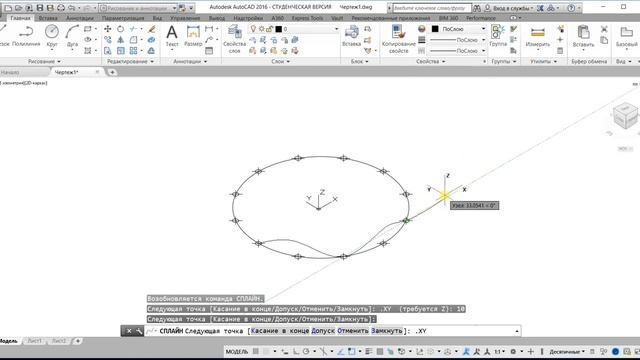The image size is (640, 360).
Task: Switch to the Начало start tab
Action: coord(10,72)
